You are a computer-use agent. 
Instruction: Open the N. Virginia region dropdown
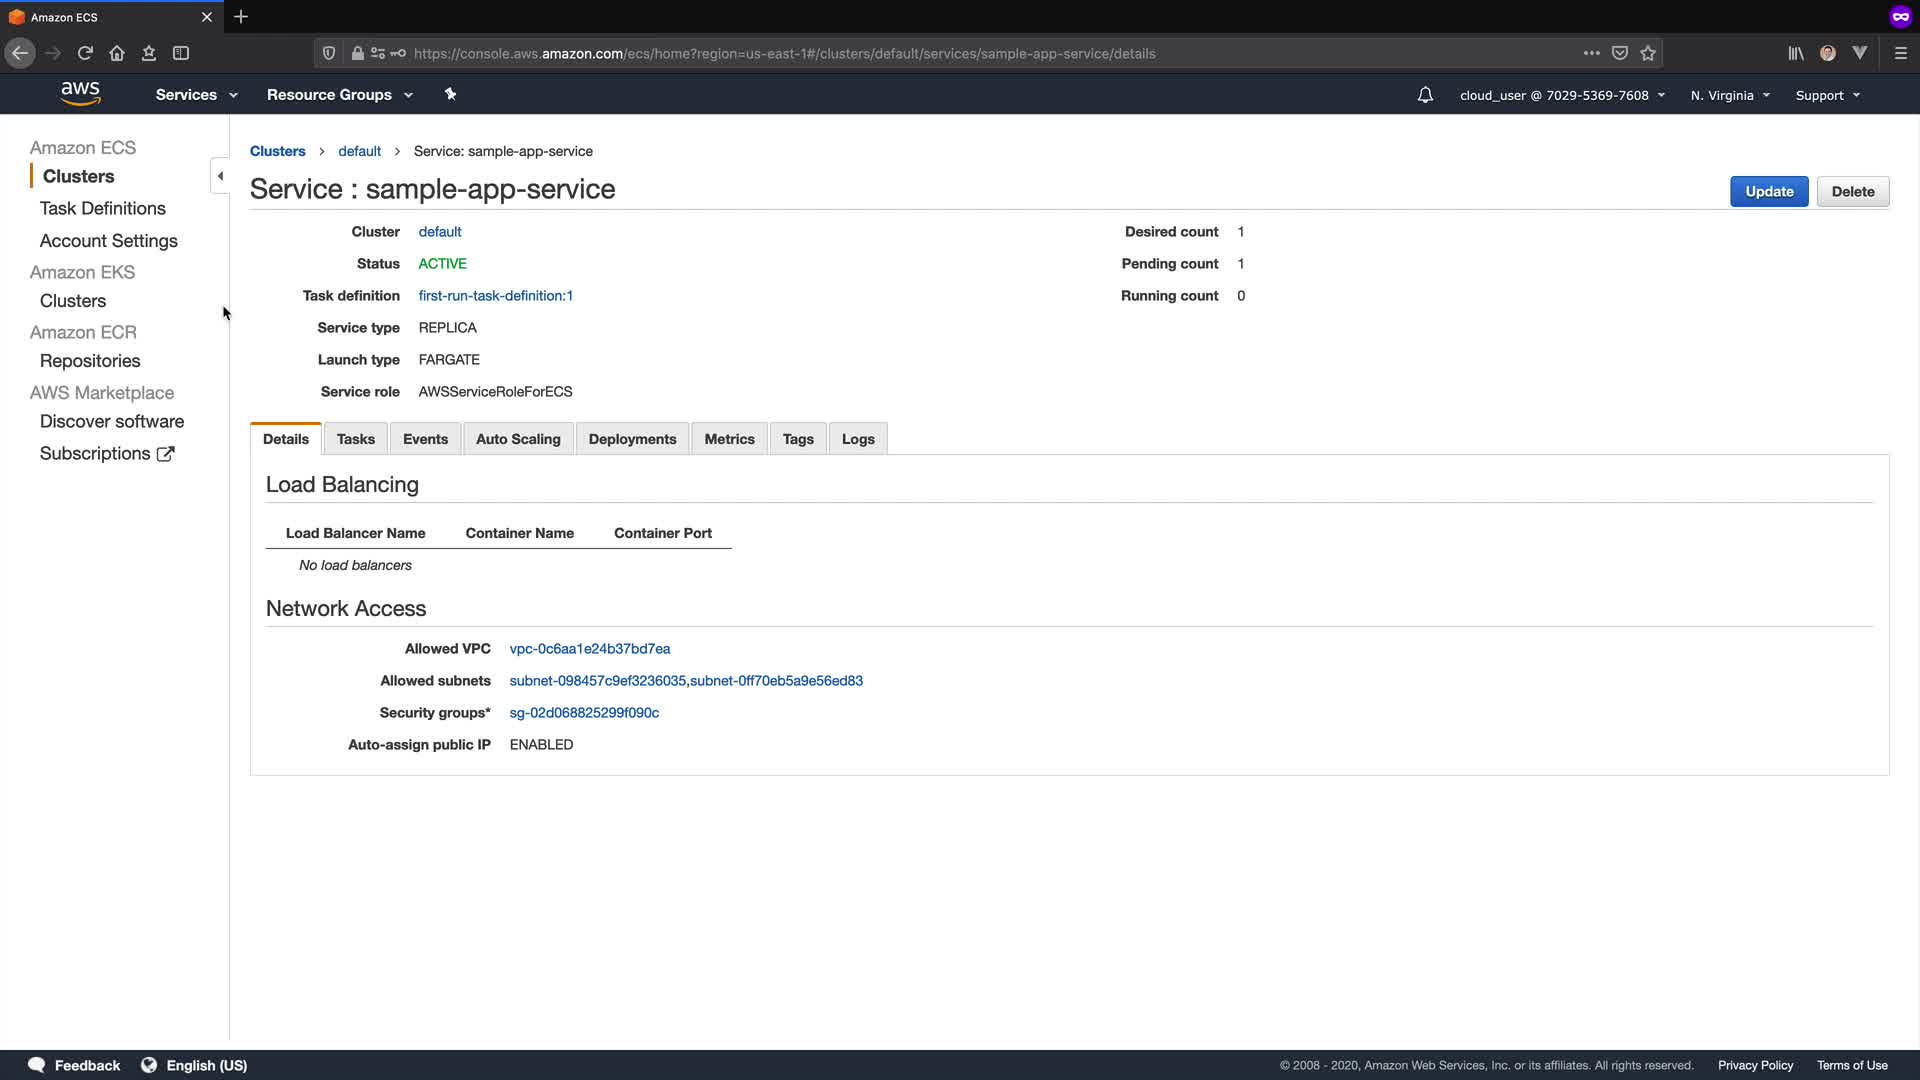[1730, 96]
